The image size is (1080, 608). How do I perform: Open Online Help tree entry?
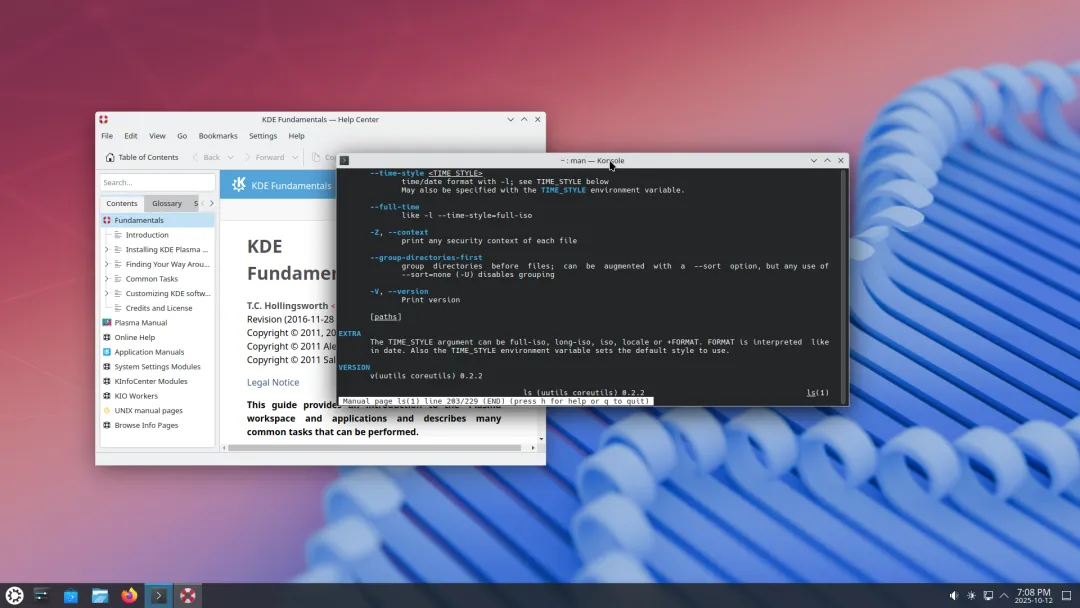(x=134, y=337)
